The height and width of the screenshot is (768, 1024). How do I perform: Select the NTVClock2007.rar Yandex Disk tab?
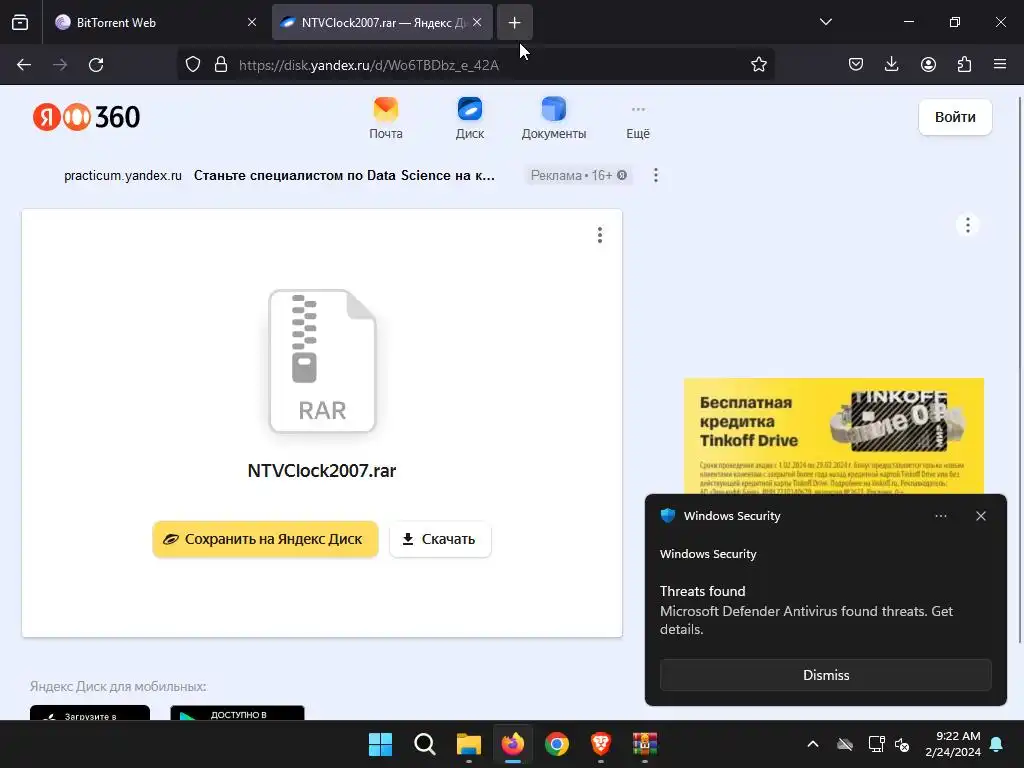point(382,22)
